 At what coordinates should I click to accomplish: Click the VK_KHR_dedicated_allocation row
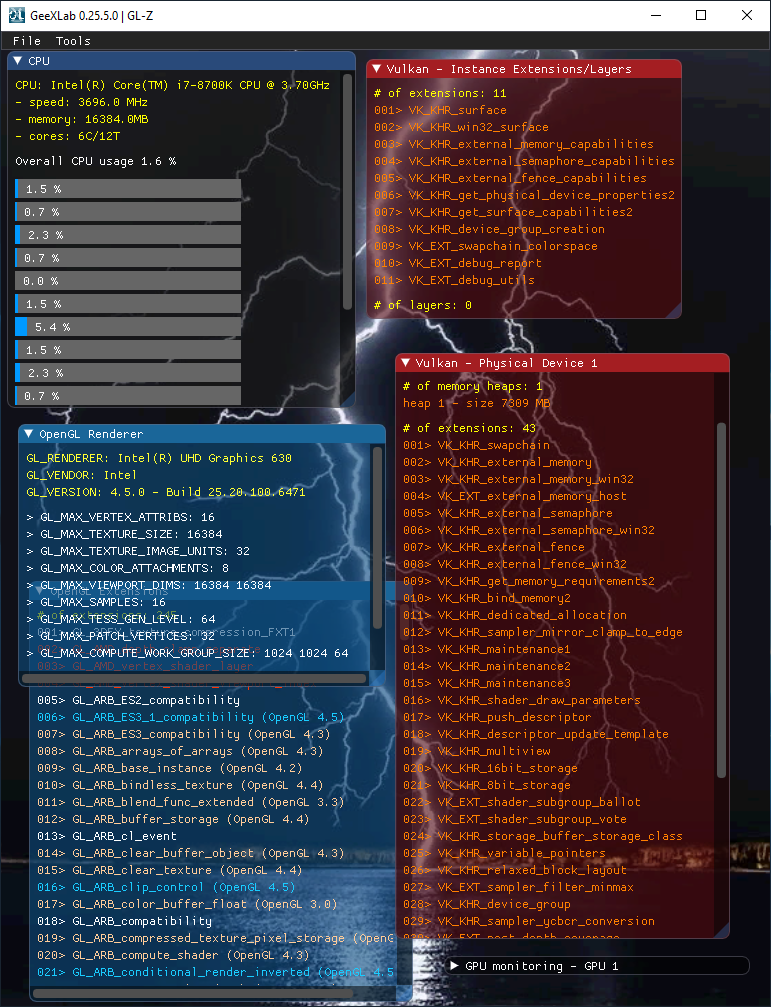pos(515,615)
